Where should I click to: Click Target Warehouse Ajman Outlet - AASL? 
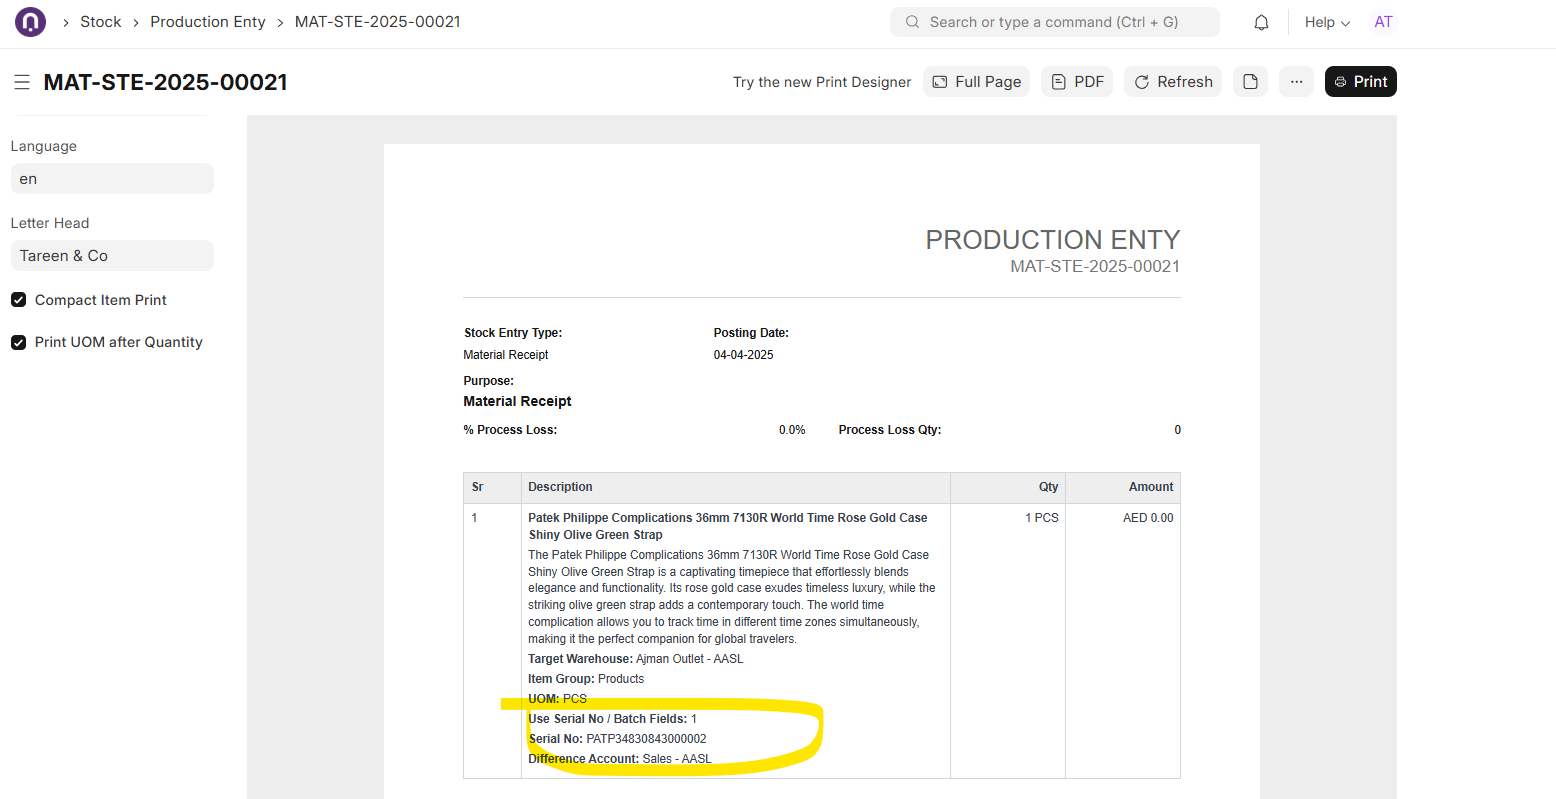(636, 659)
